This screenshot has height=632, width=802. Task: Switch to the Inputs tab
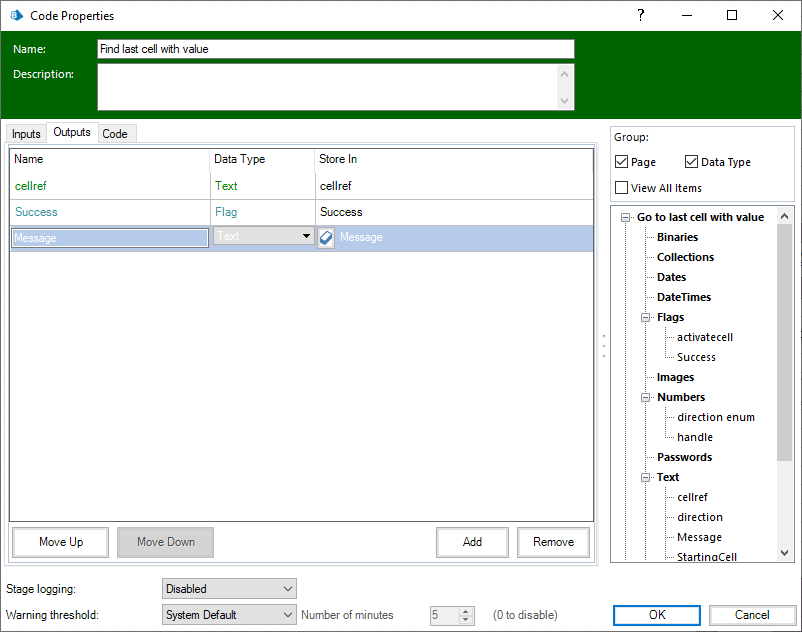click(x=26, y=134)
